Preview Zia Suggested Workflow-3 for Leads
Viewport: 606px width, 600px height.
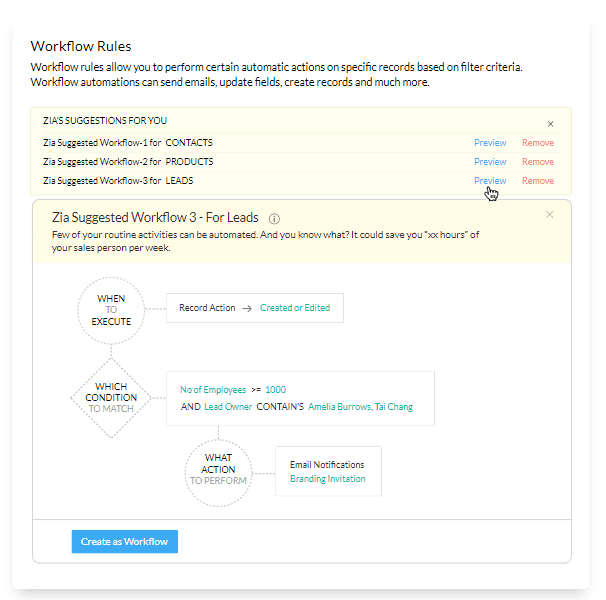click(x=490, y=181)
